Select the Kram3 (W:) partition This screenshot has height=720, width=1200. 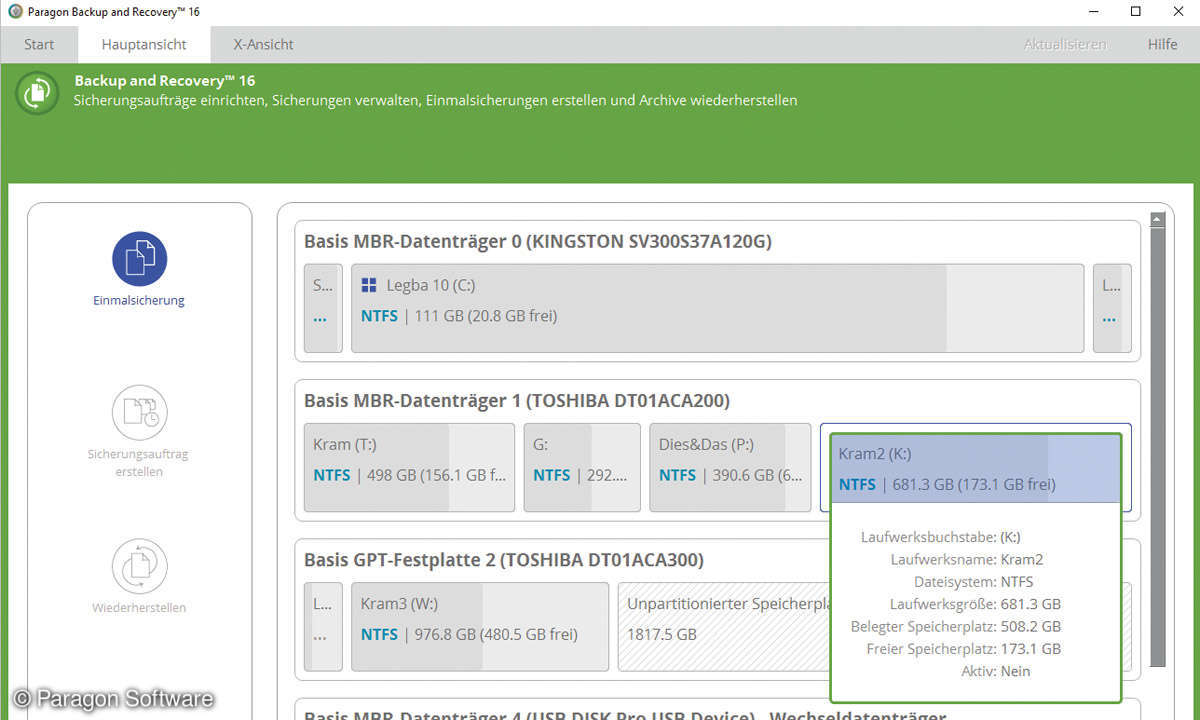(480, 627)
